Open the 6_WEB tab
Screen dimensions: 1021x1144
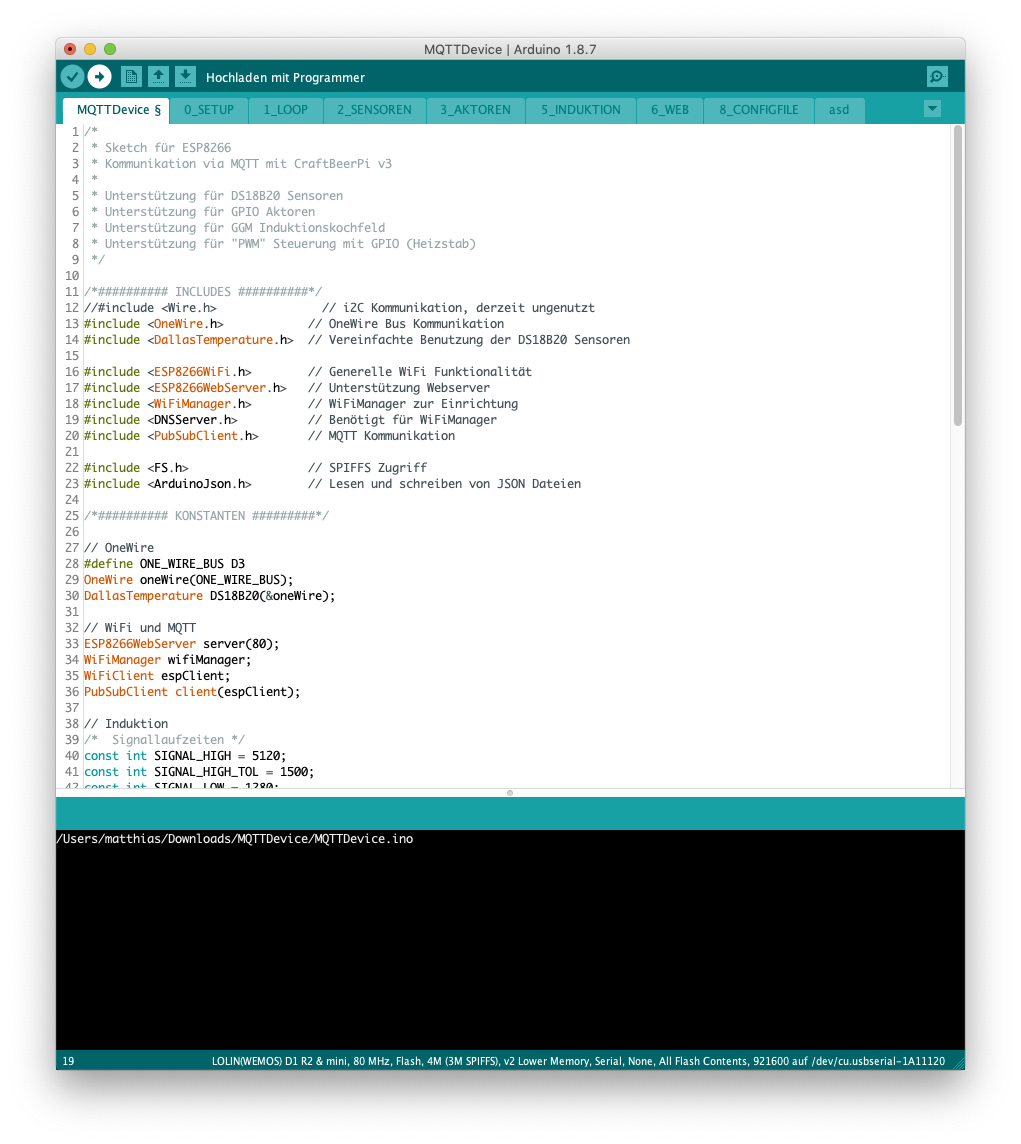click(670, 110)
